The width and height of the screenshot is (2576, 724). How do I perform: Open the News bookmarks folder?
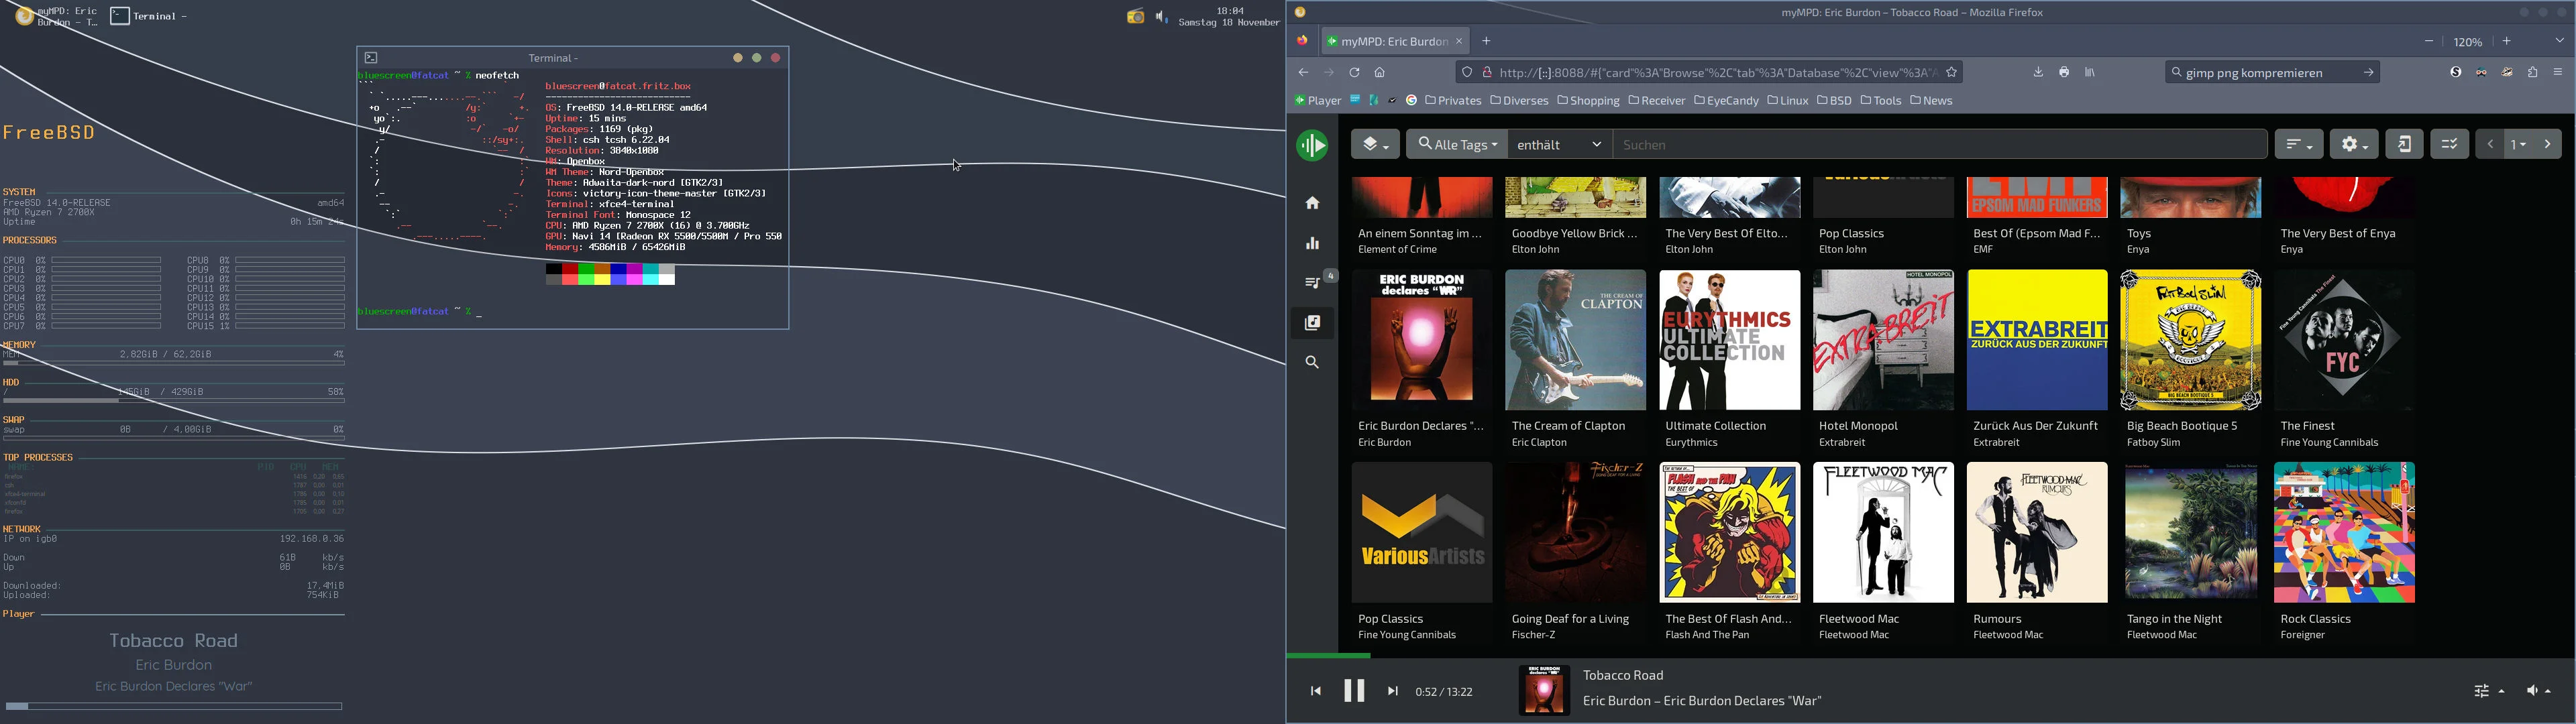point(1931,101)
